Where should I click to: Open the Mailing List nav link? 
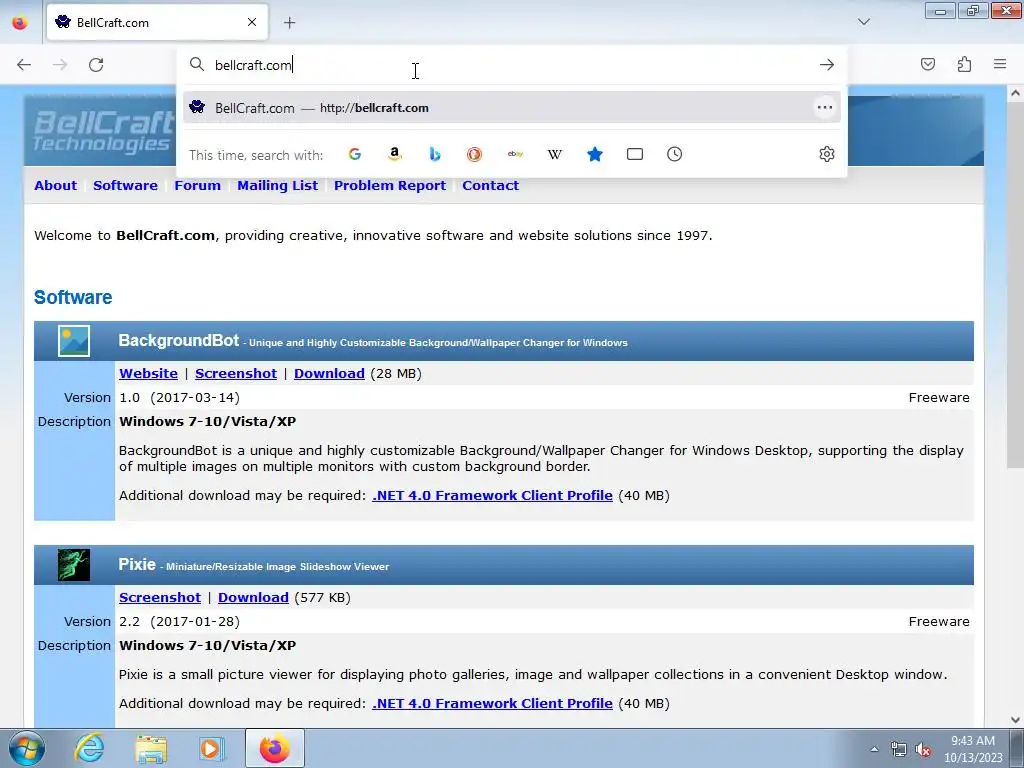278,185
